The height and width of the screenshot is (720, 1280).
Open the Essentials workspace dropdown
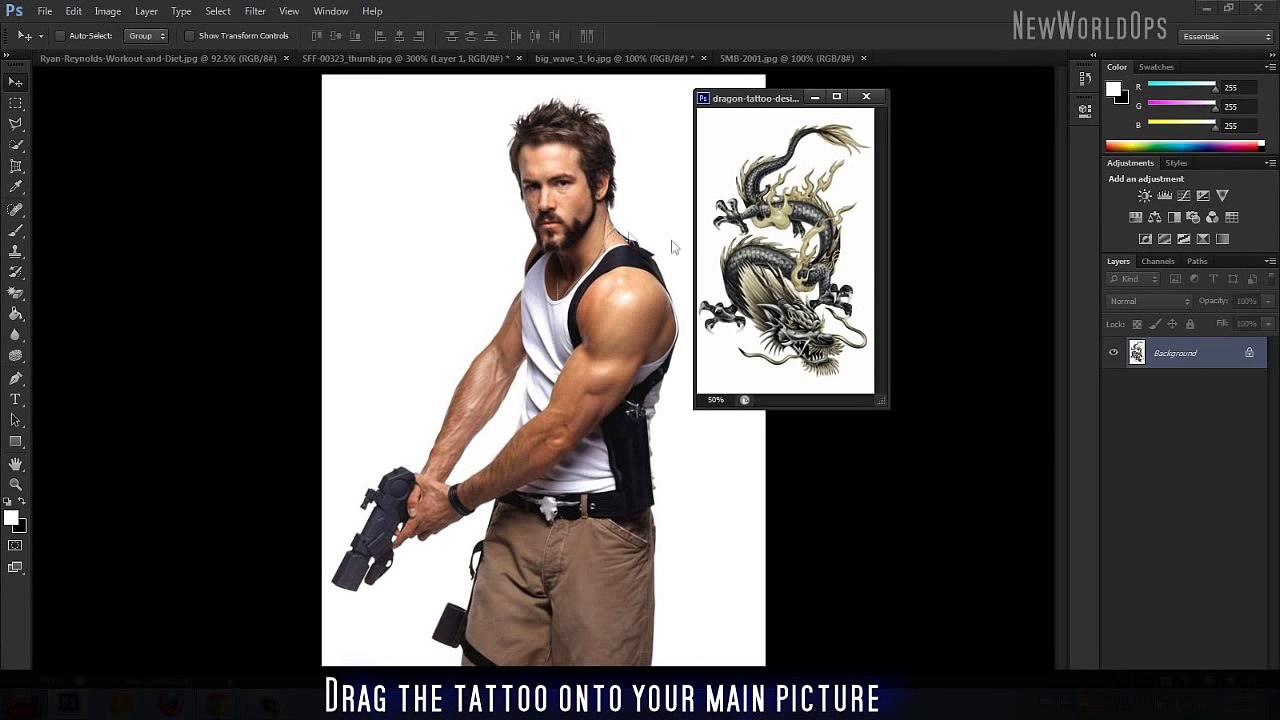pos(1225,36)
